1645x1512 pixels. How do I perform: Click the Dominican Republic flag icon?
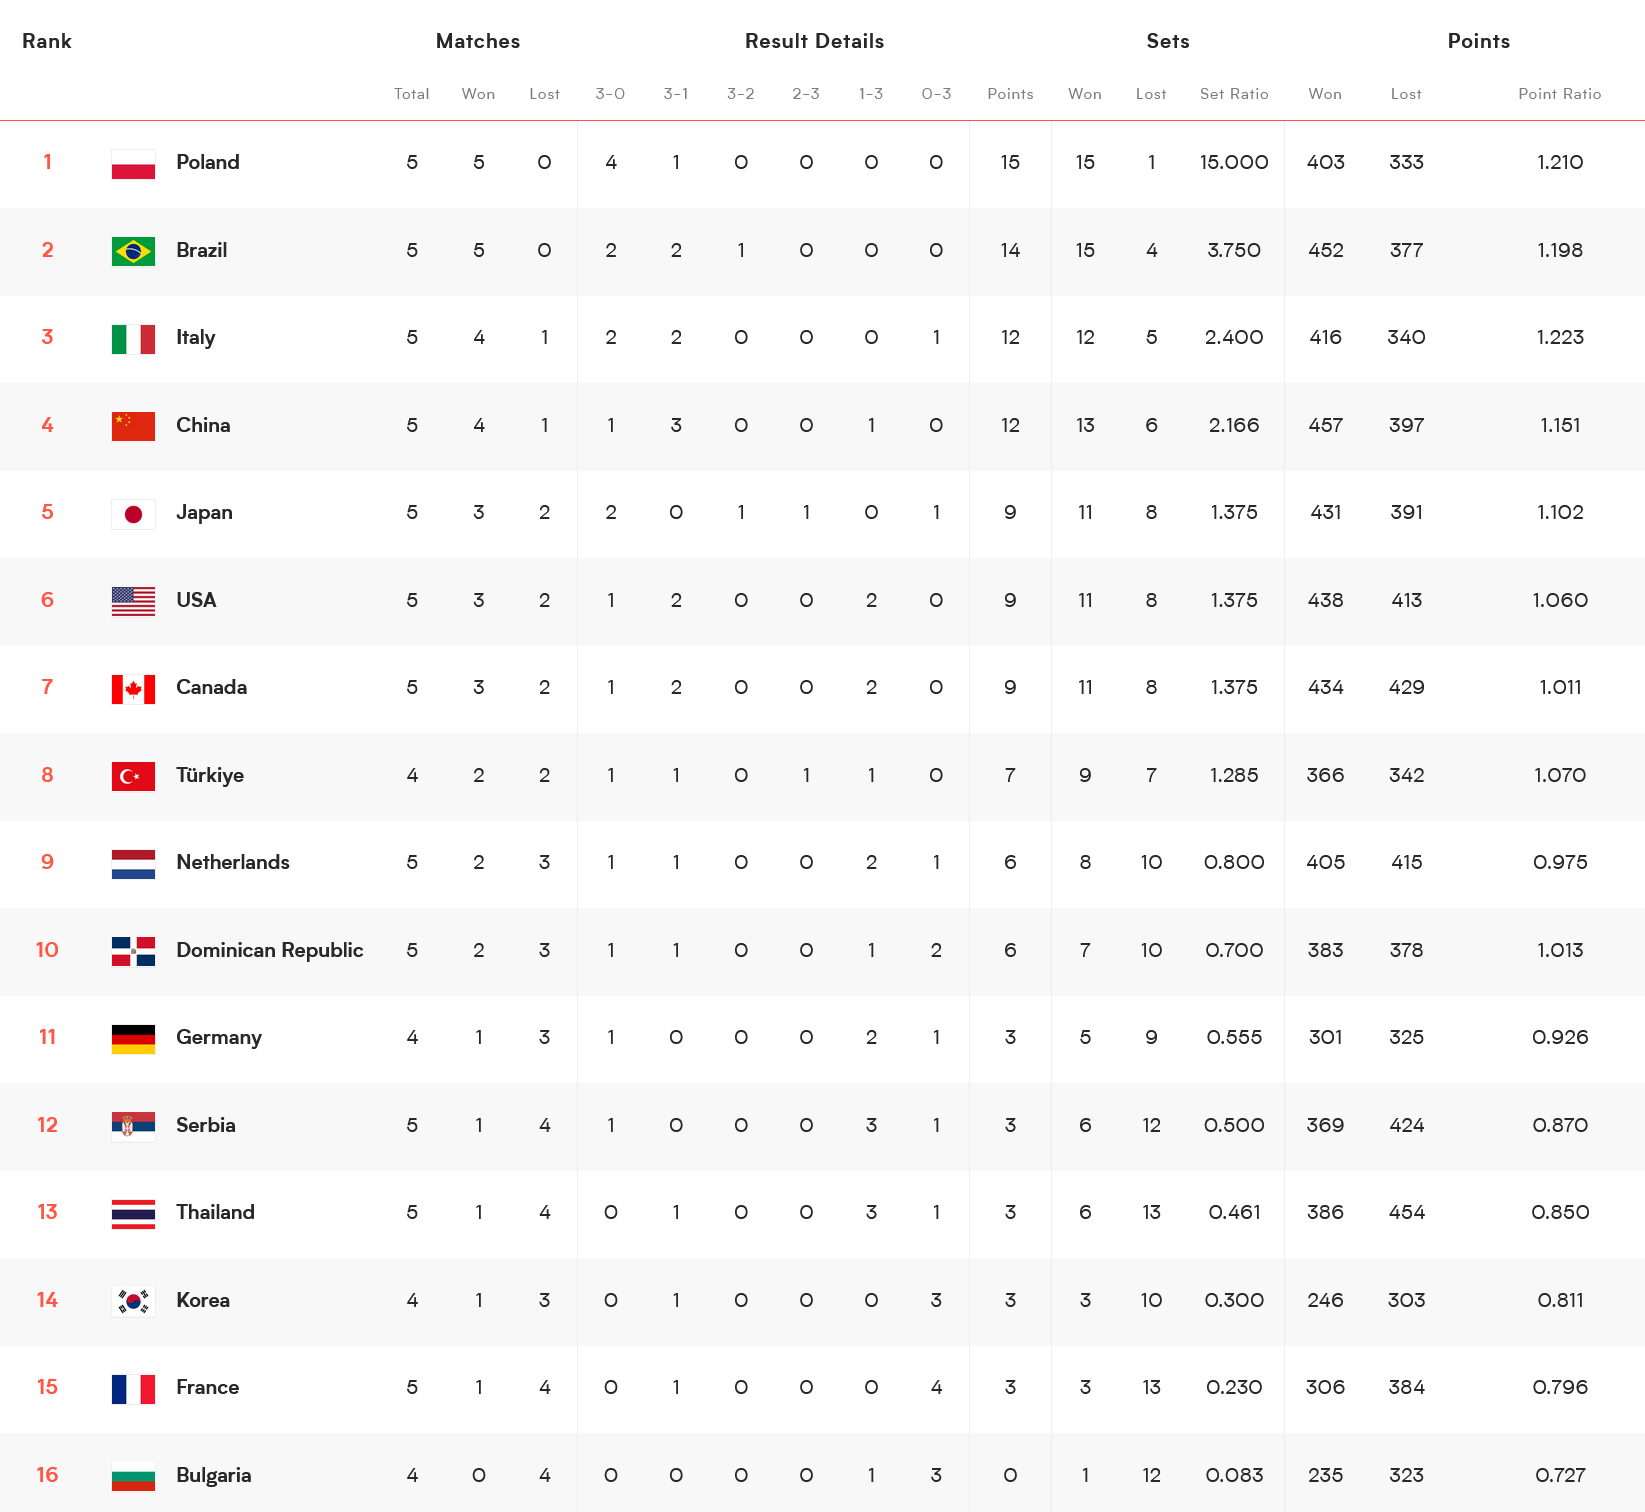[x=133, y=951]
